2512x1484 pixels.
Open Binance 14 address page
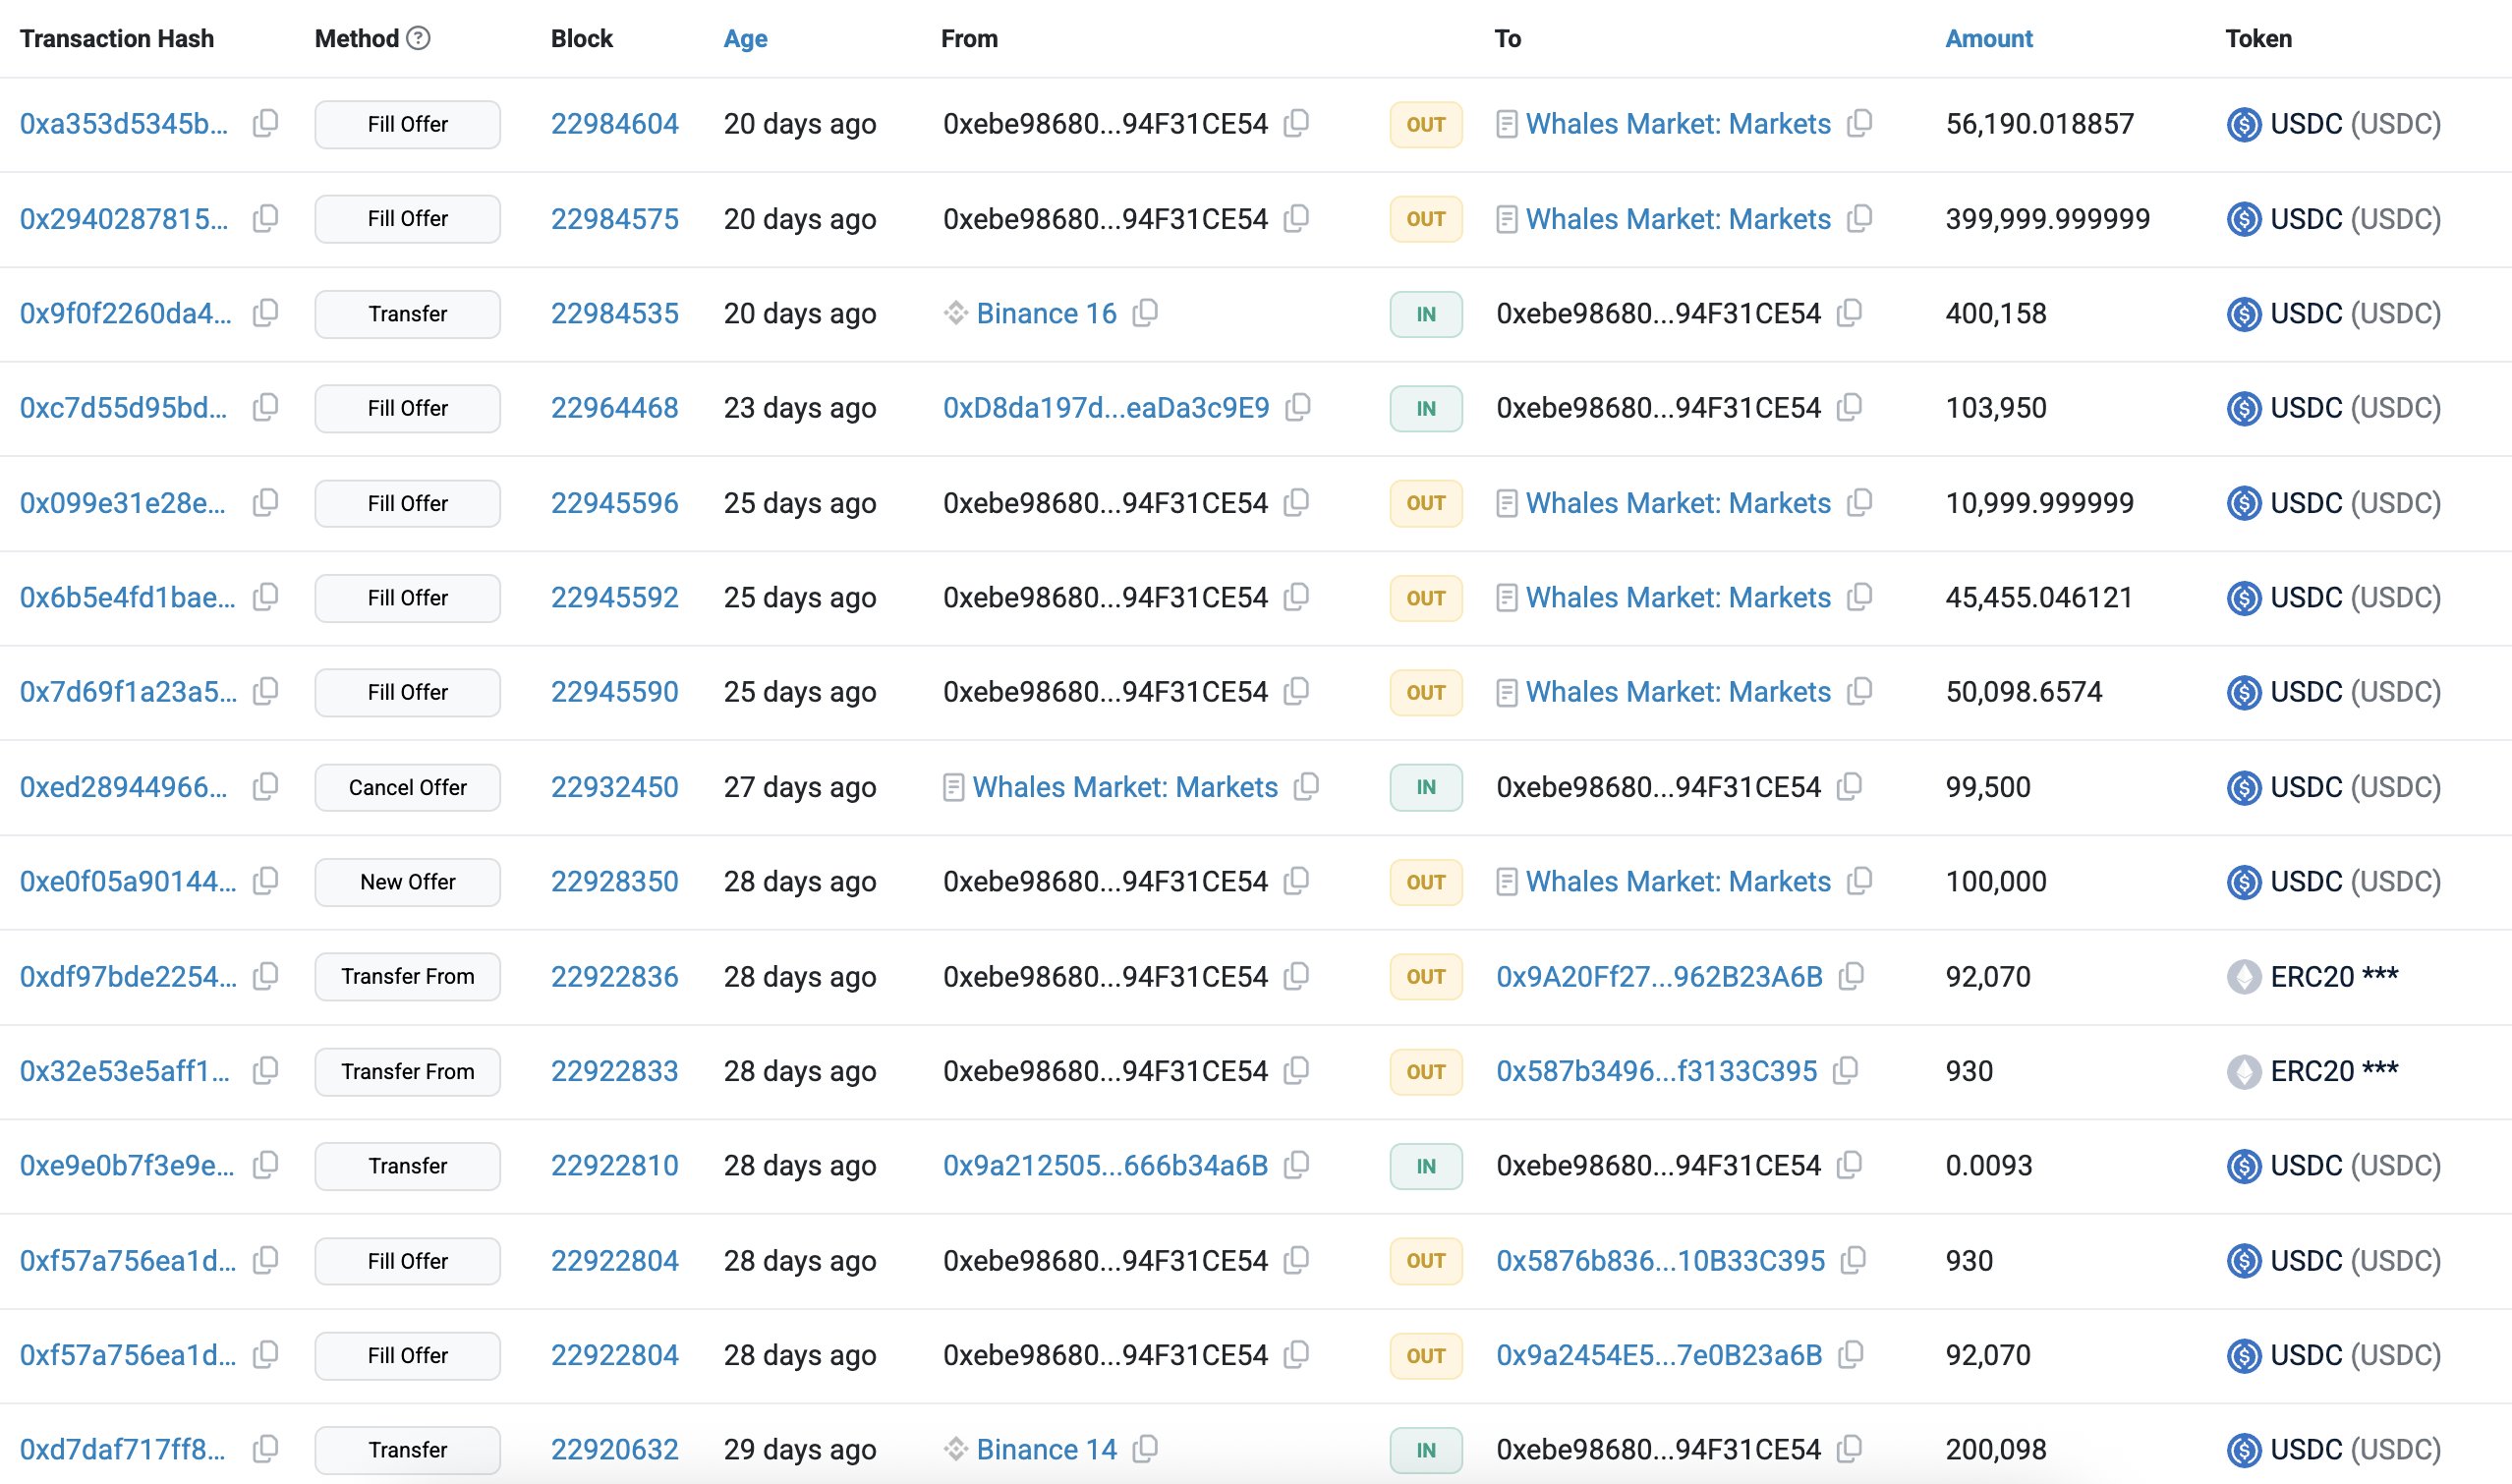coord(1046,1450)
